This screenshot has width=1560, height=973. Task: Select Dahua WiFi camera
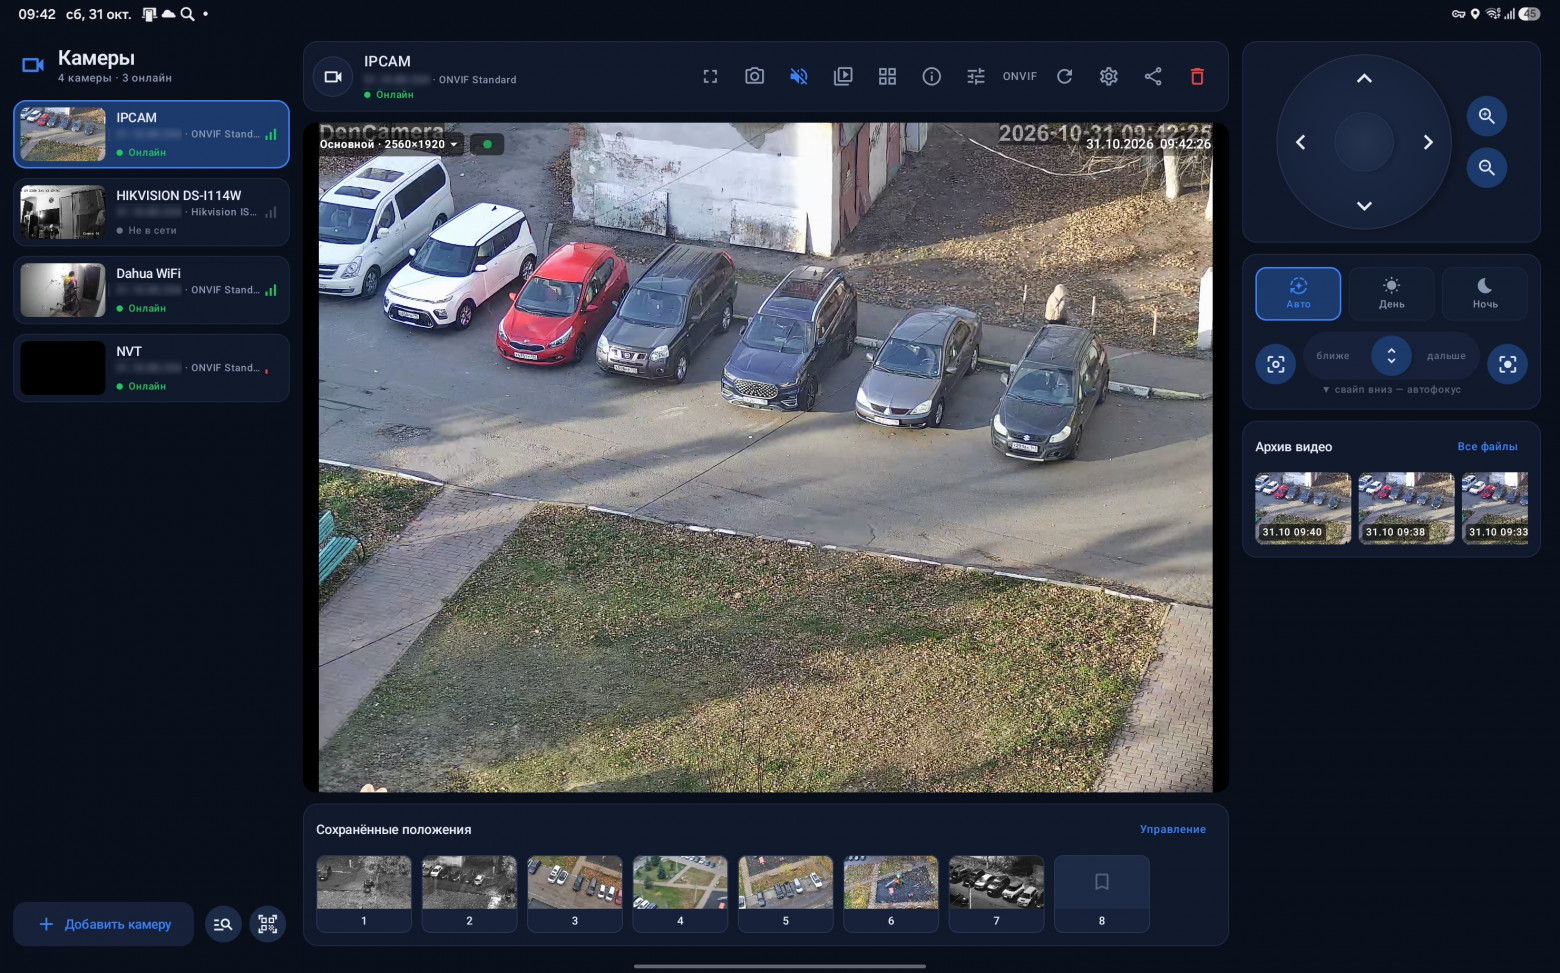pyautogui.click(x=151, y=290)
